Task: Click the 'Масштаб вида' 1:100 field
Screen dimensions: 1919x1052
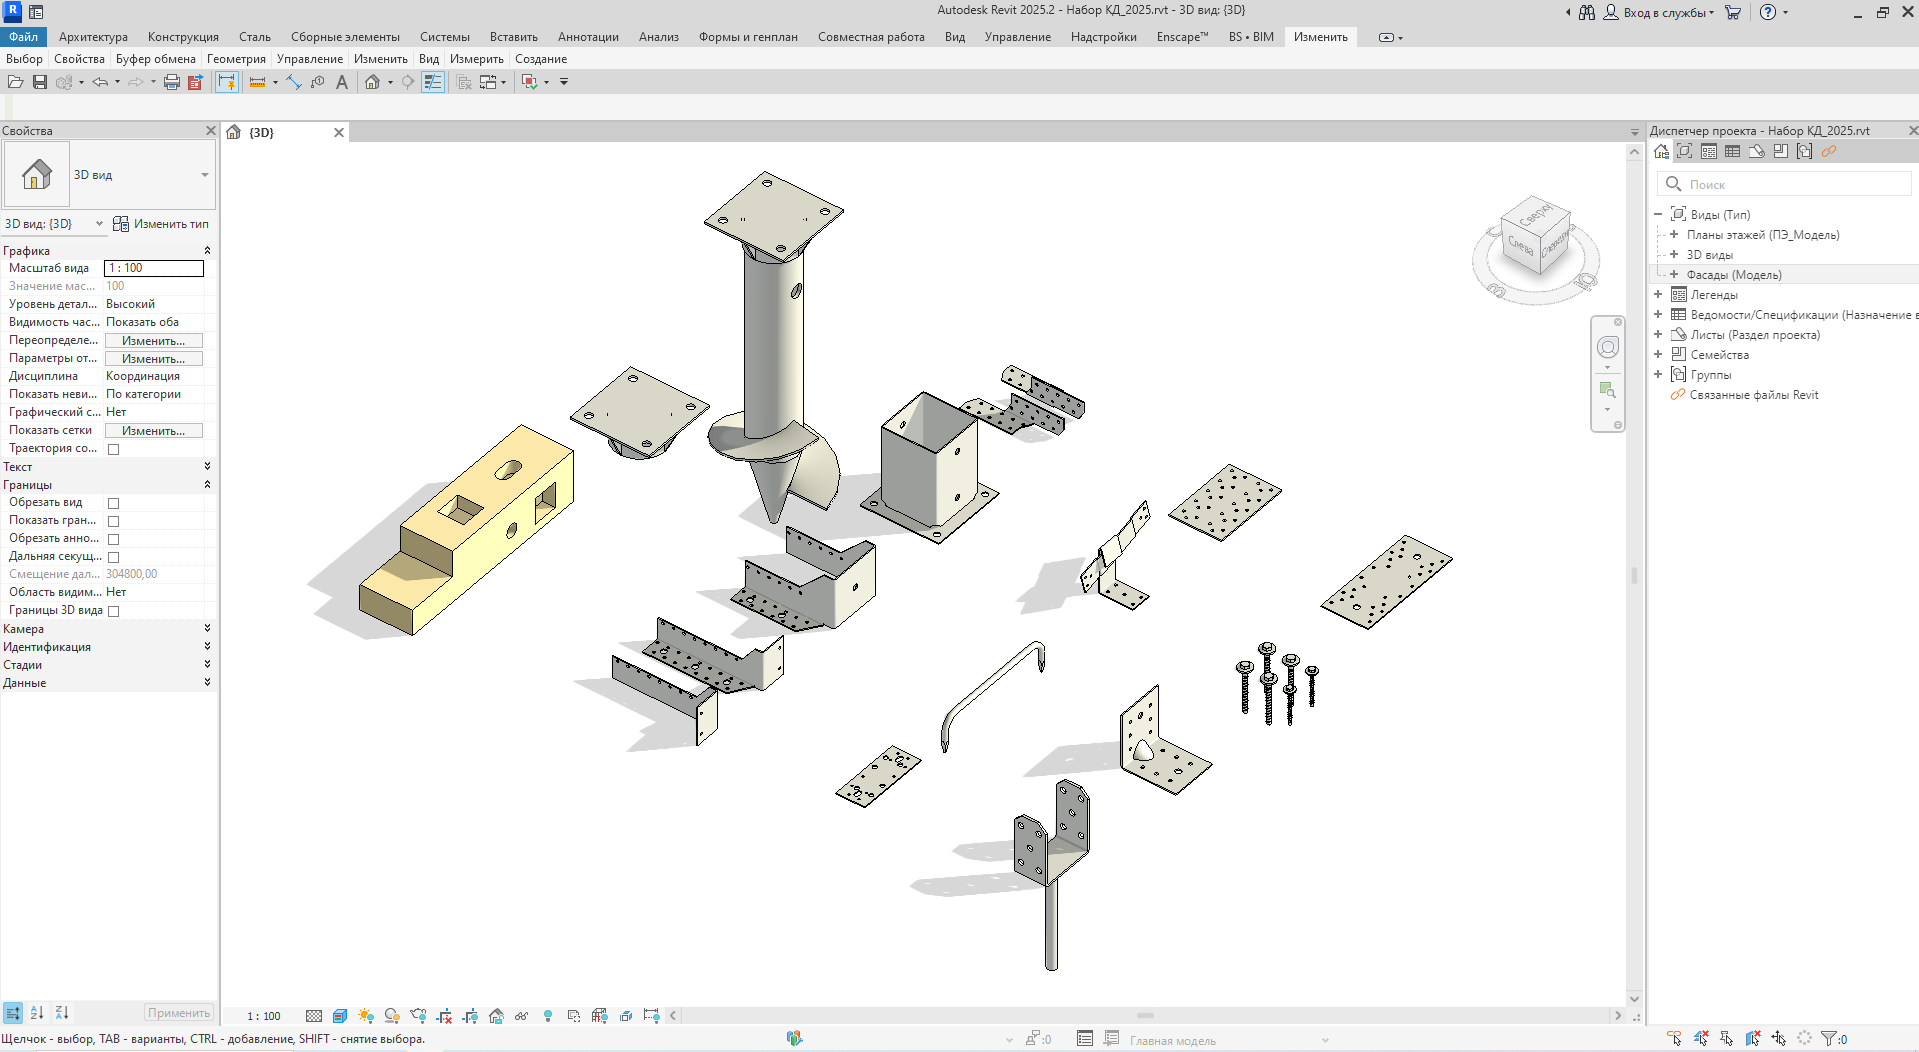Action: (154, 268)
